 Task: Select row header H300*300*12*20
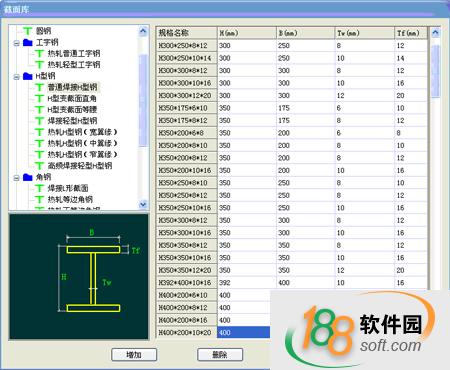(x=186, y=95)
